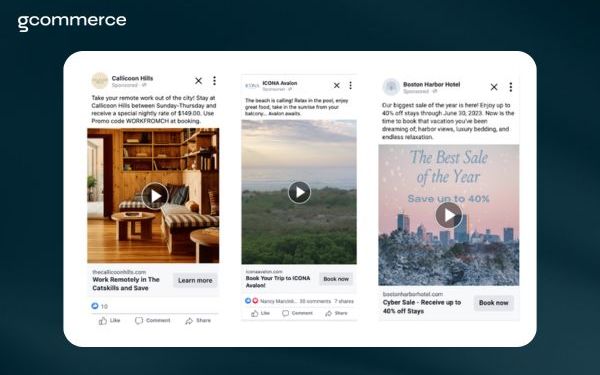Open bostonharborhotel.com link

pos(413,294)
